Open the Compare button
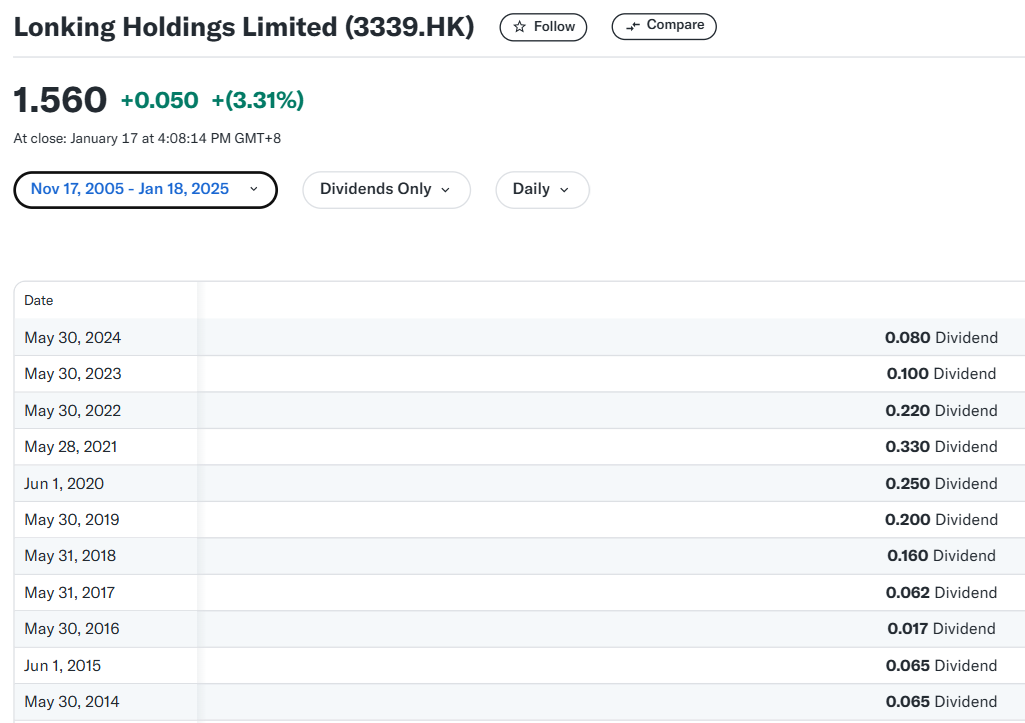Screen dimensions: 1025x723 click(664, 26)
